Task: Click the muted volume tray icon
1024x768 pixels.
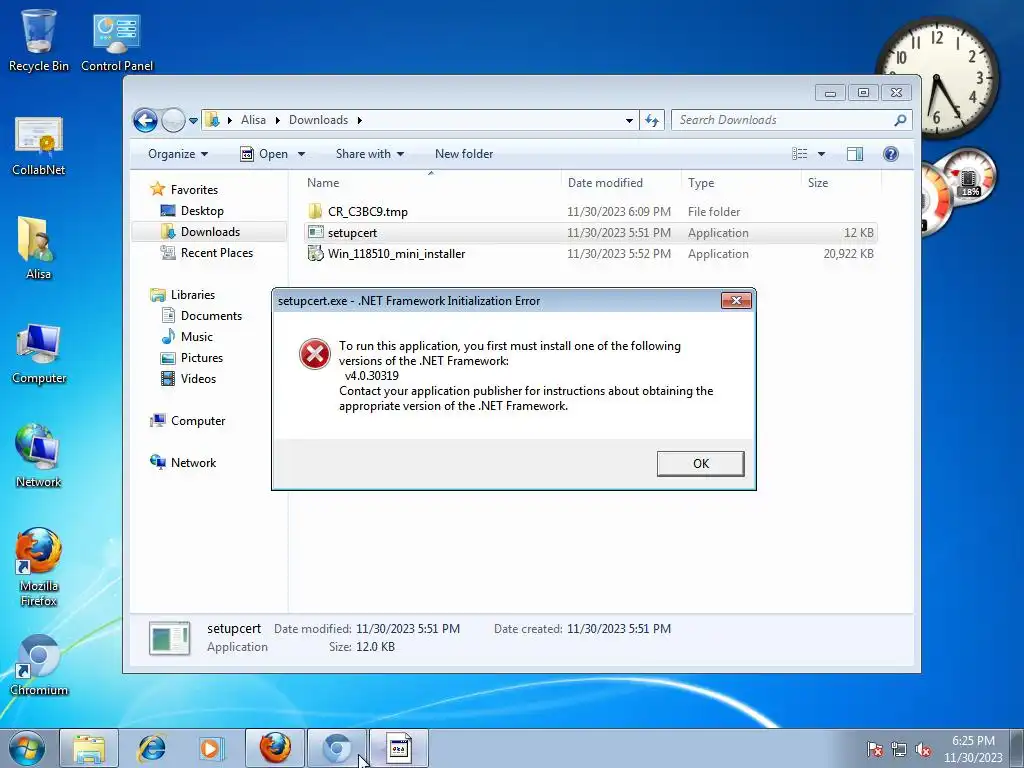Action: [923, 749]
